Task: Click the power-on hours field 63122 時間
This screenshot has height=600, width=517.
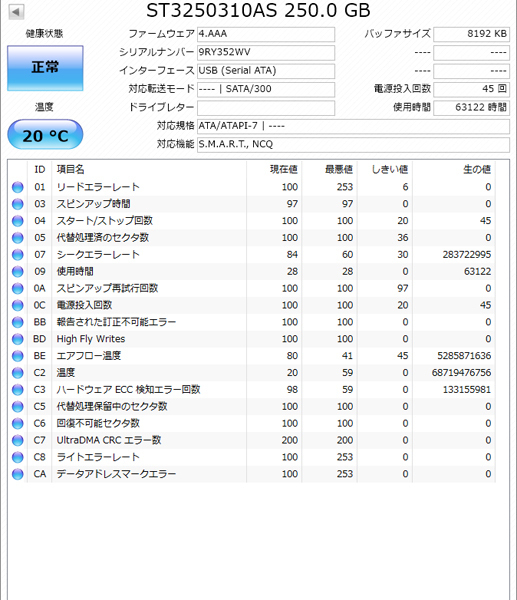Action: (471, 108)
